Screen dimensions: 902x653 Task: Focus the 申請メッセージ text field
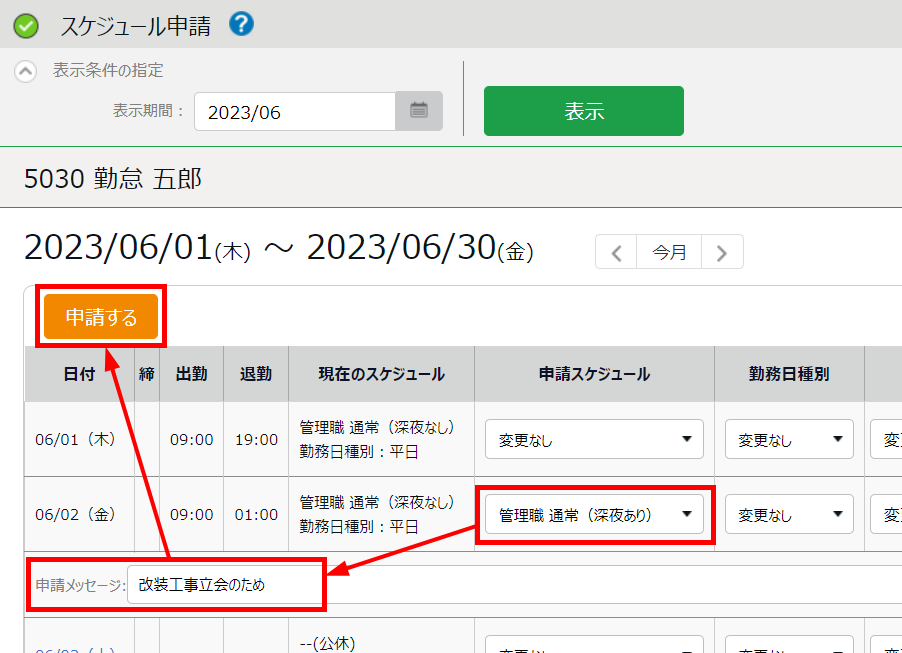225,585
